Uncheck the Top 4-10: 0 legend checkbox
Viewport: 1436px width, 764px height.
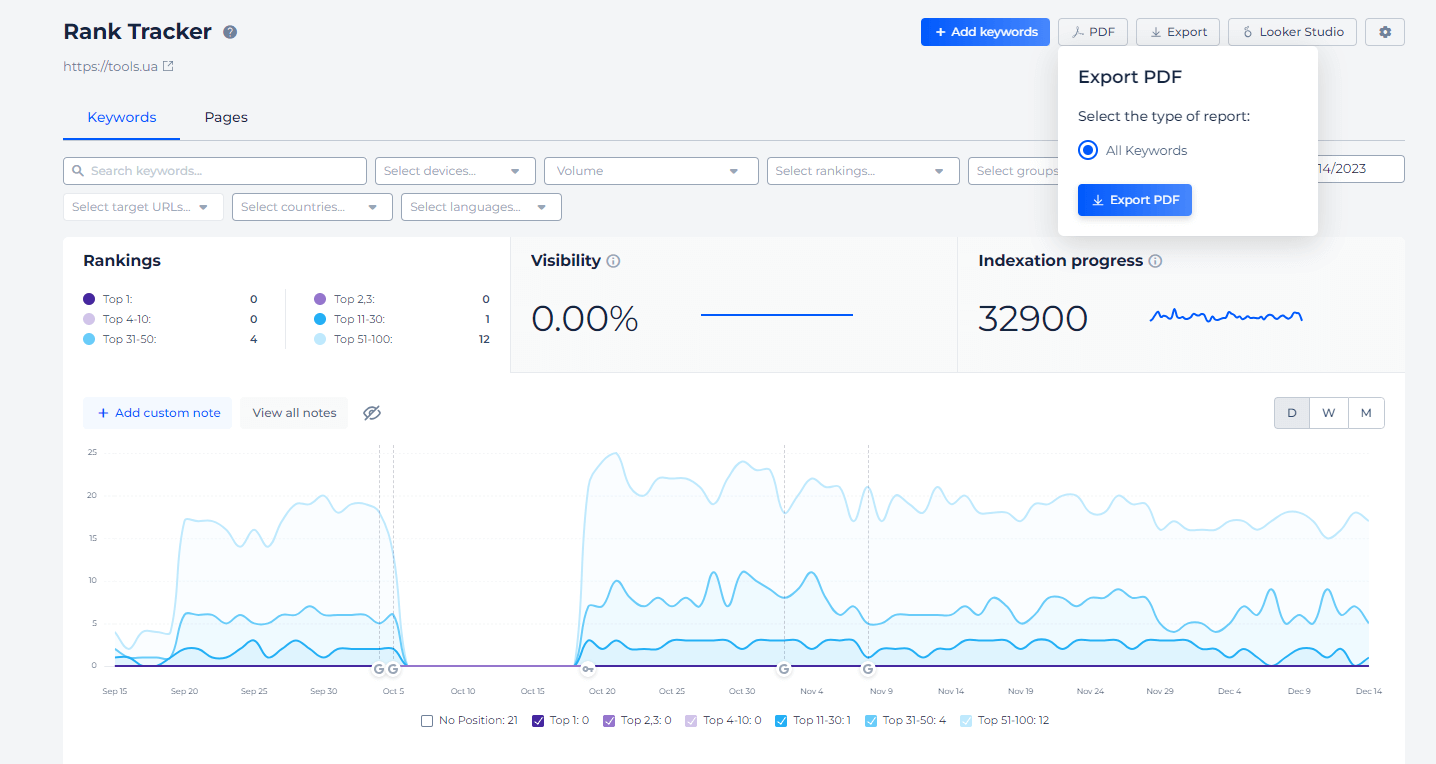[691, 720]
